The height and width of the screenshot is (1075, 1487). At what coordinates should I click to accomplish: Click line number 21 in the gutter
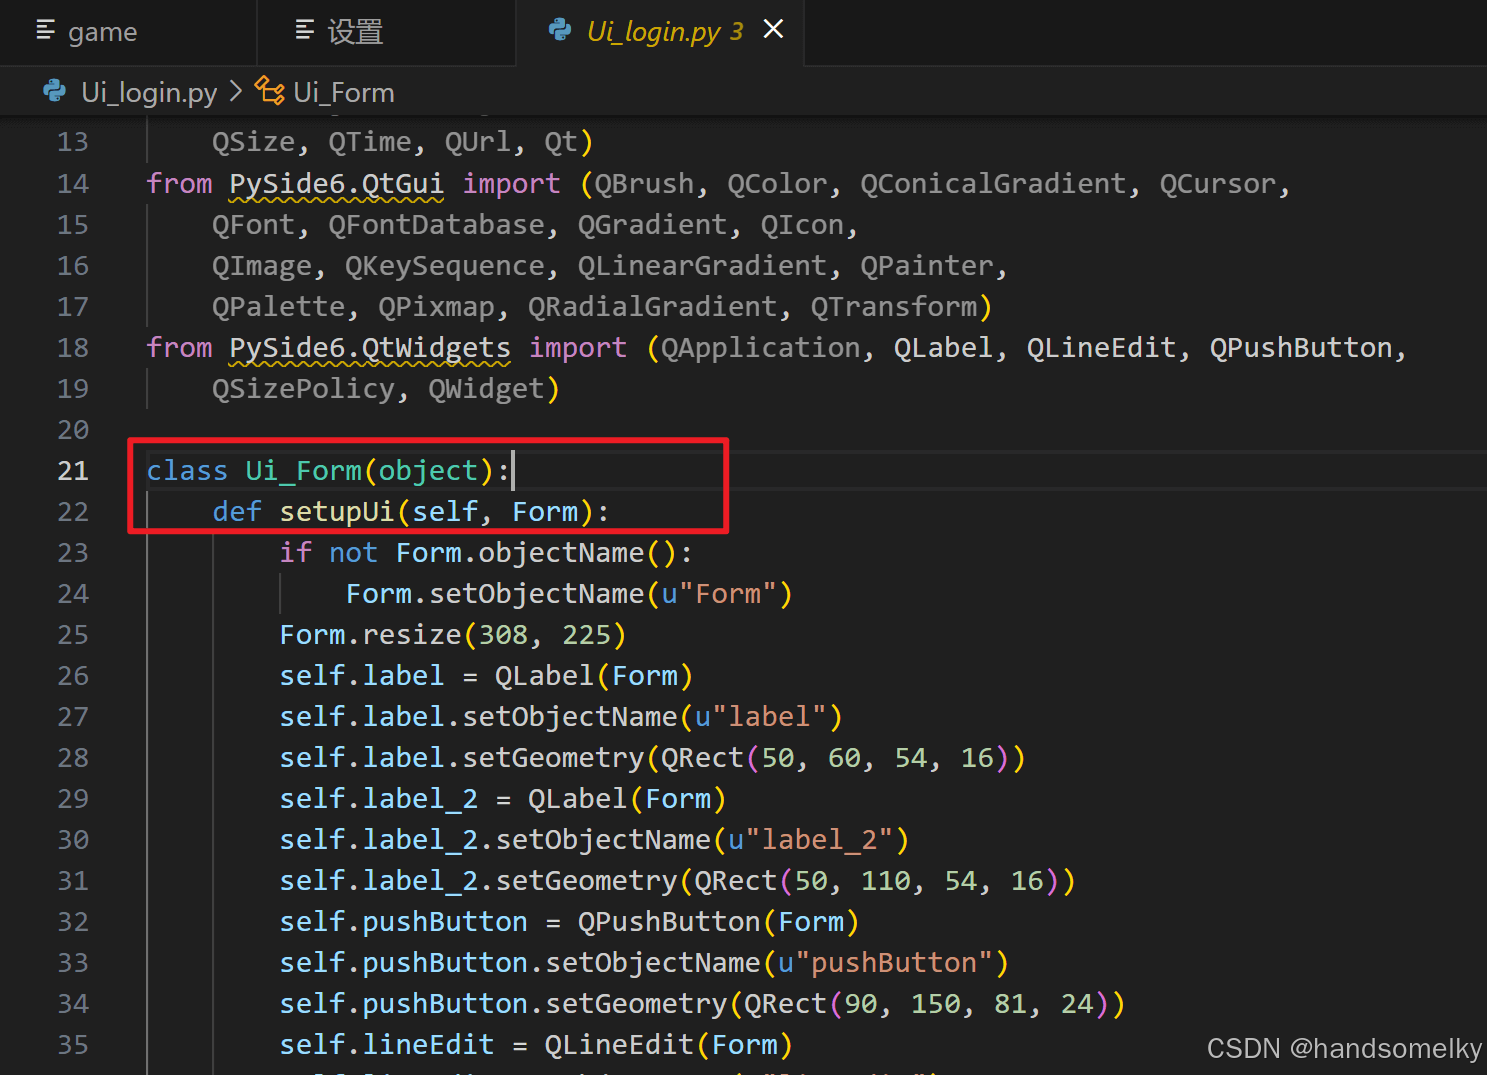[x=73, y=471]
